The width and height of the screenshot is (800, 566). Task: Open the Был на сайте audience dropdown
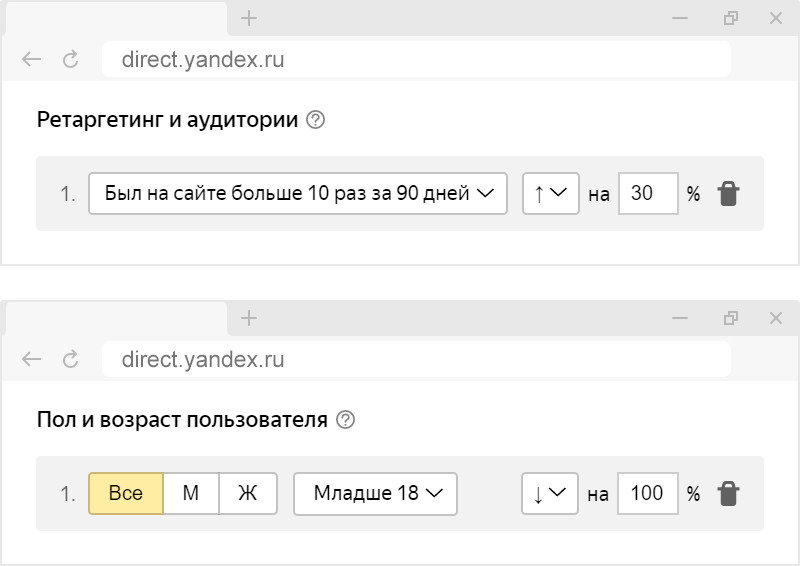[298, 194]
